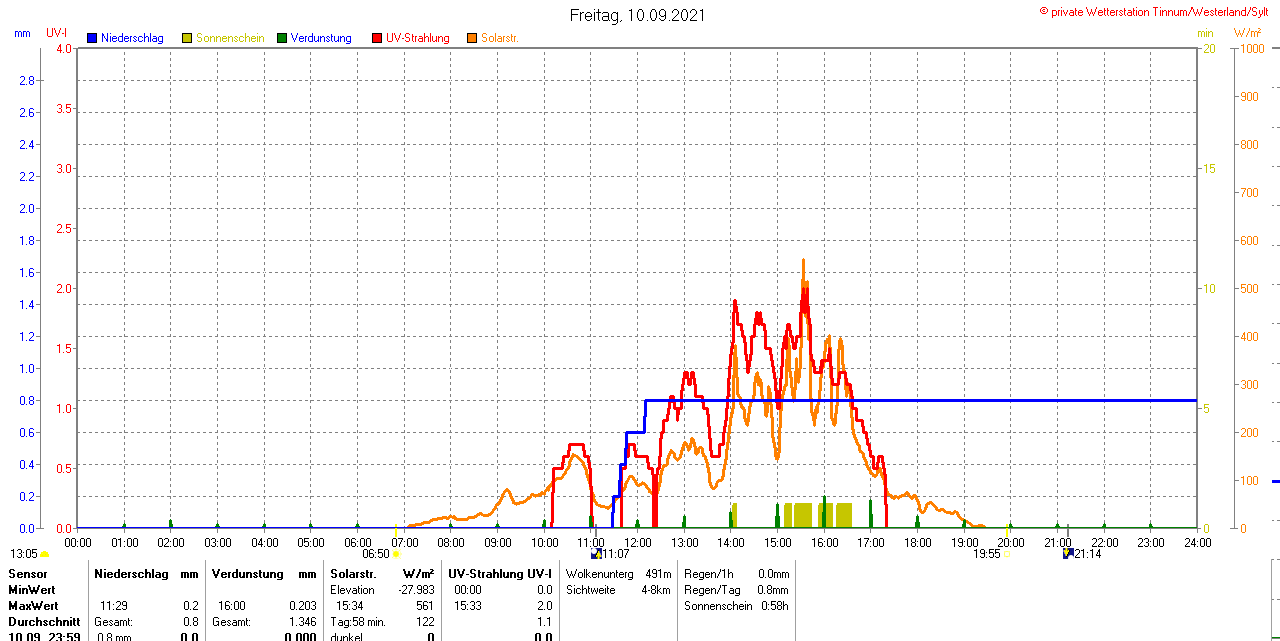Click the sunrise icon next to 06:50
The height and width of the screenshot is (641, 1280).
click(397, 554)
